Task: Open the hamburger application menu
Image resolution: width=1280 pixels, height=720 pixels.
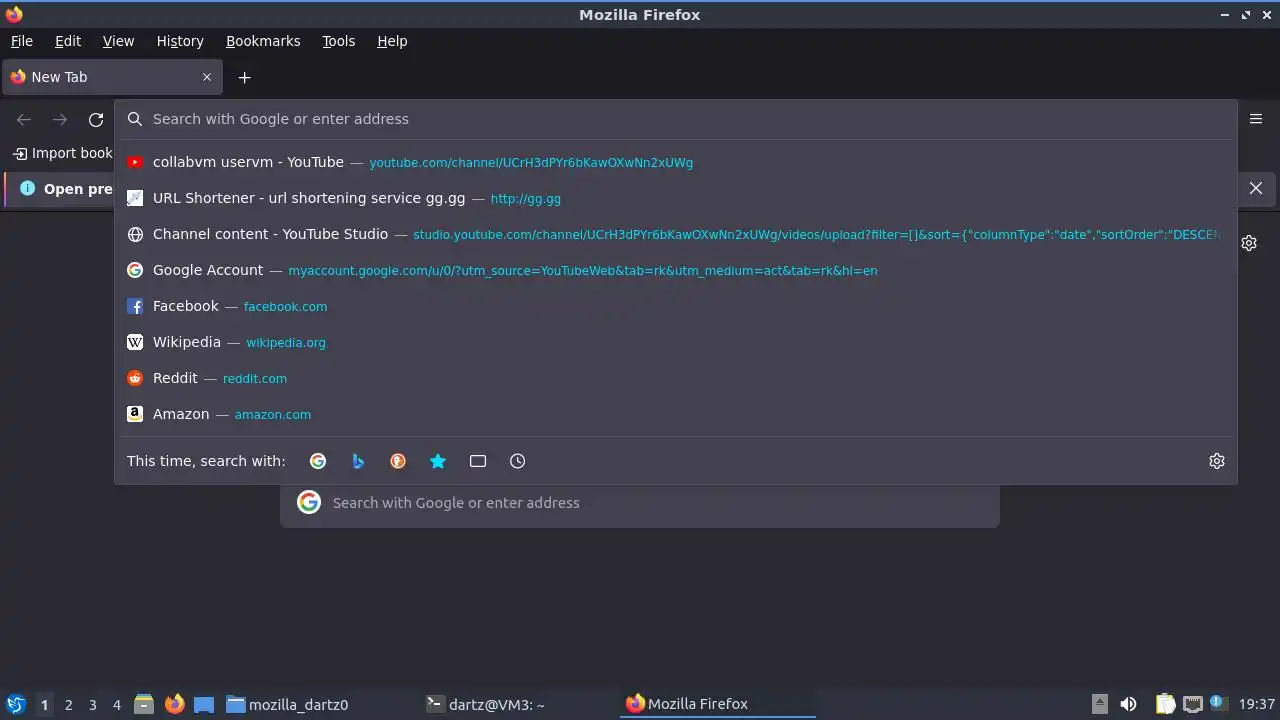Action: coord(1256,119)
